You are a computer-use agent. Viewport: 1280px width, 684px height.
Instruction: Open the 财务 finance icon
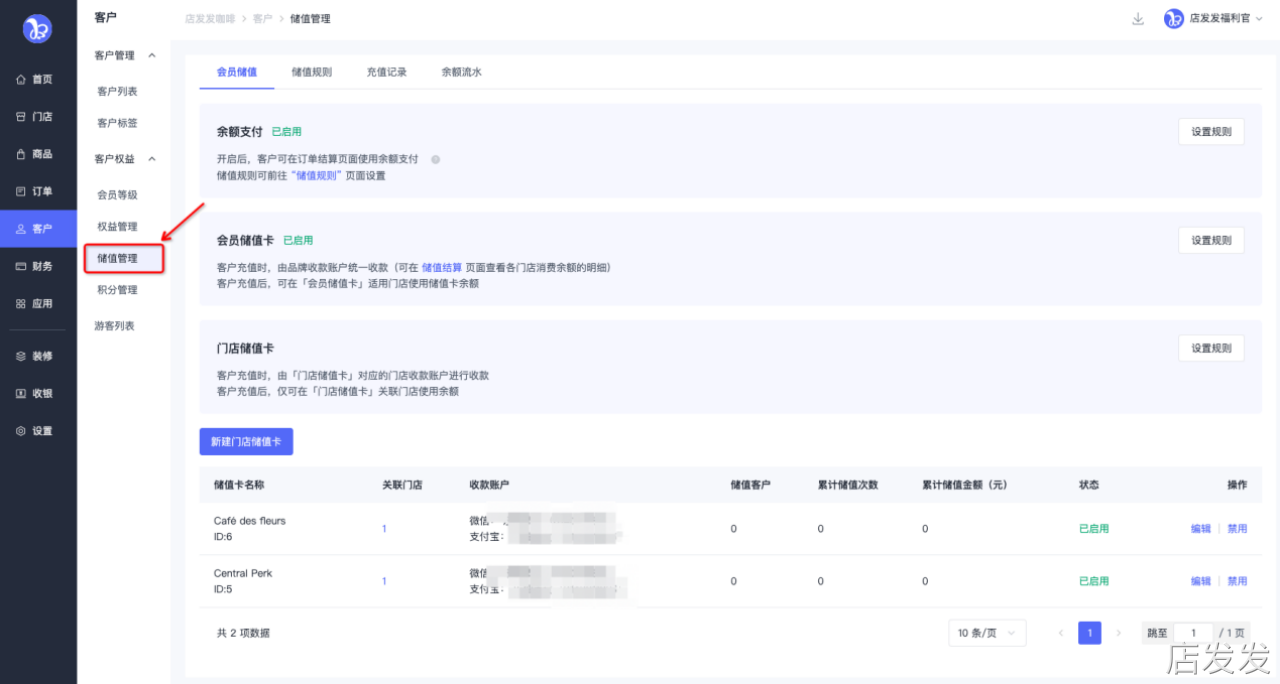tap(21, 266)
